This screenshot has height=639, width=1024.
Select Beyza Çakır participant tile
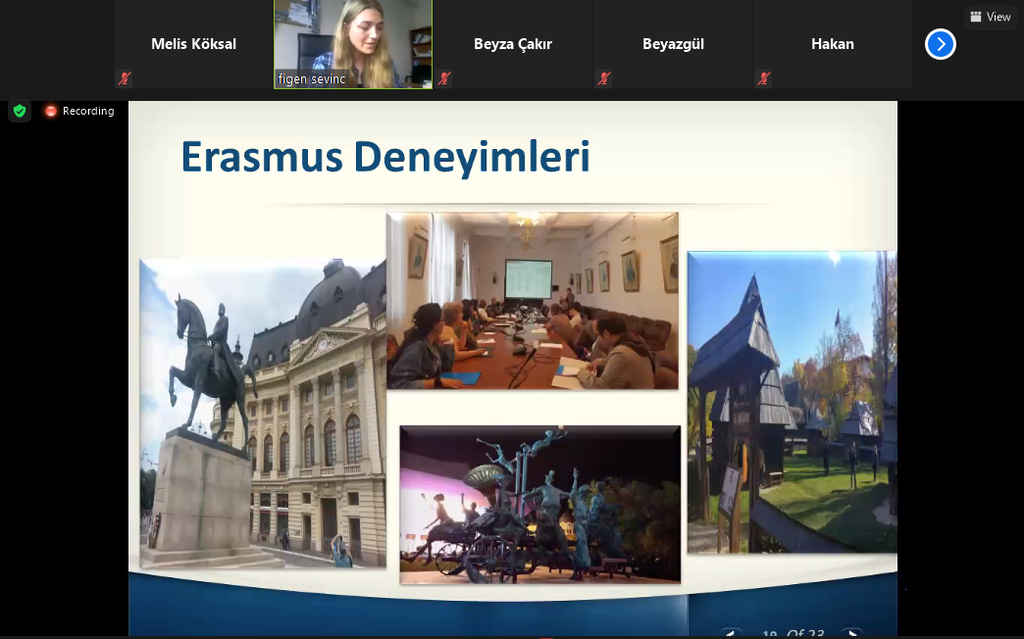coord(513,44)
